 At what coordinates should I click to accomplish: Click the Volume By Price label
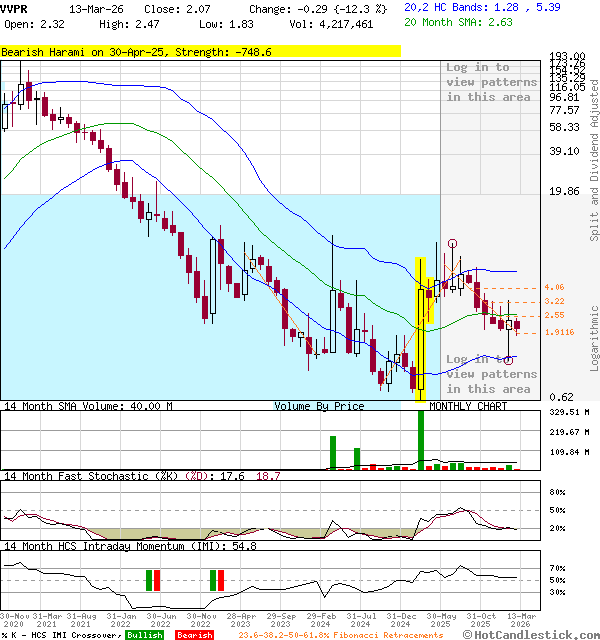319,407
